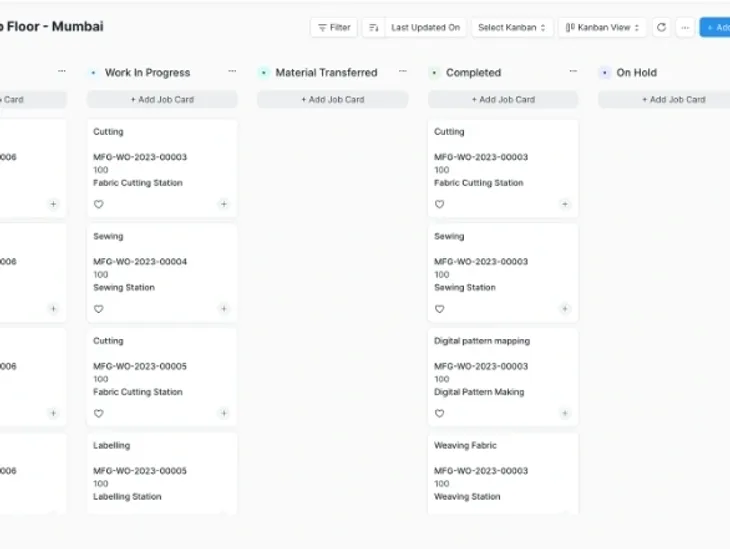The width and height of the screenshot is (730, 549).
Task: Like the Cutting MFG-WO-2023-00003 Work In Progress card
Action: 99,204
